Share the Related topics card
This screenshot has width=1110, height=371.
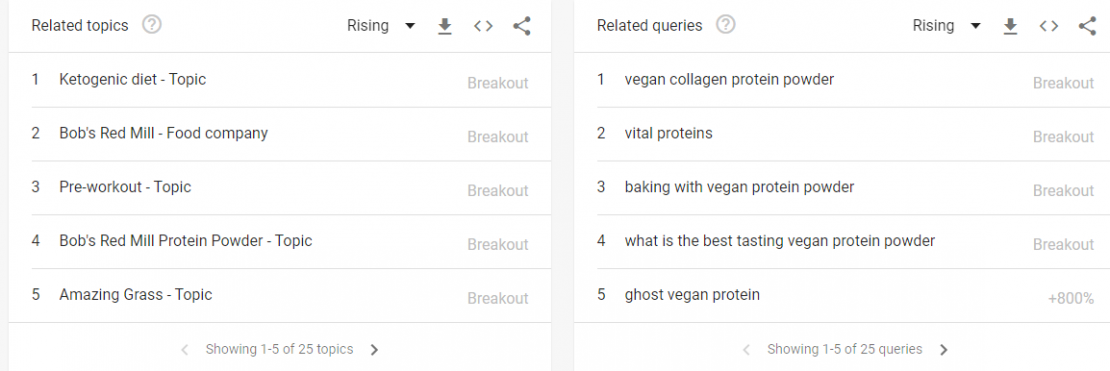(522, 26)
